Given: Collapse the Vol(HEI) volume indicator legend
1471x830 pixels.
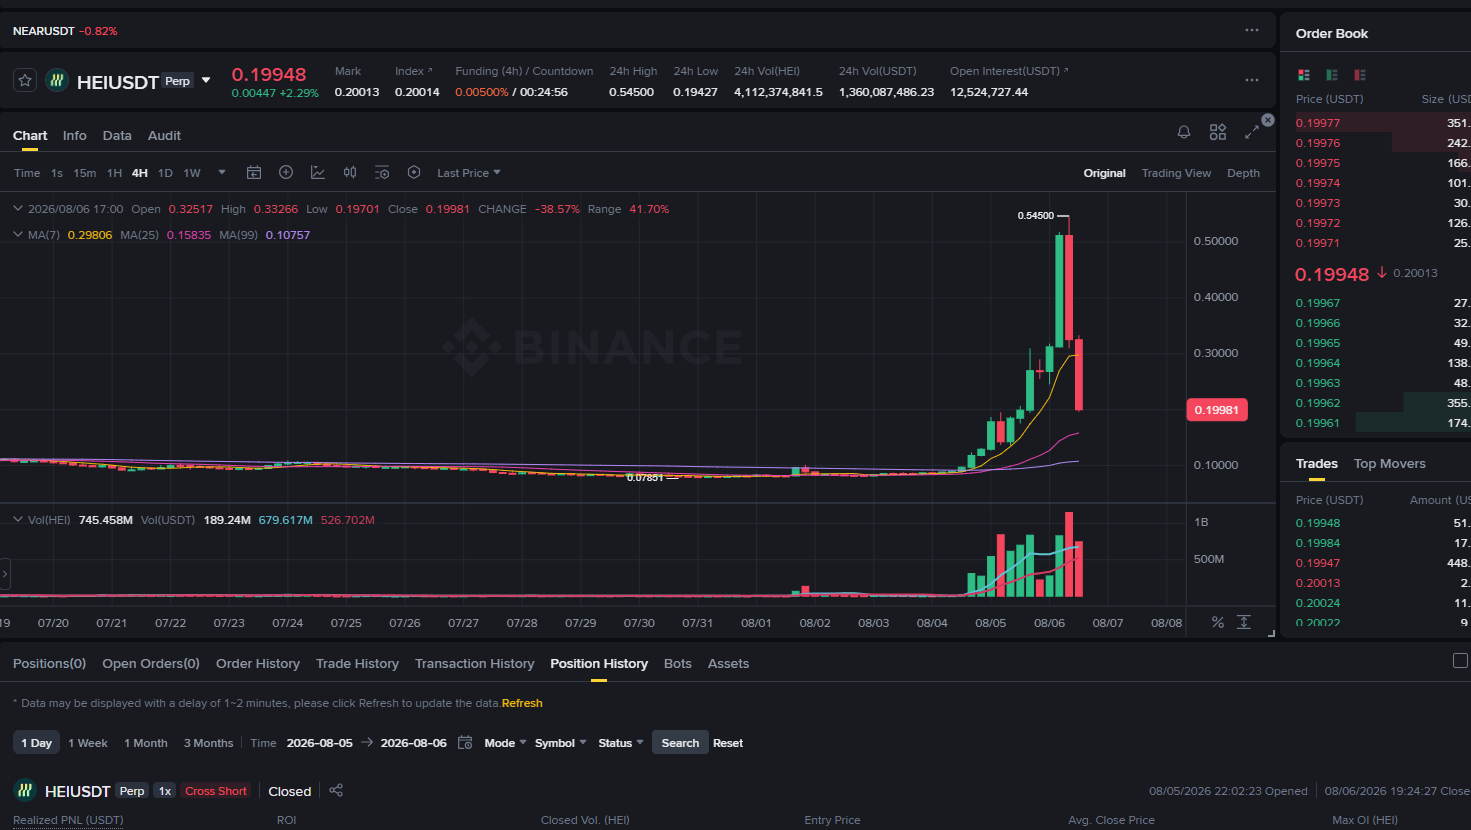Looking at the screenshot, I should click(x=18, y=520).
